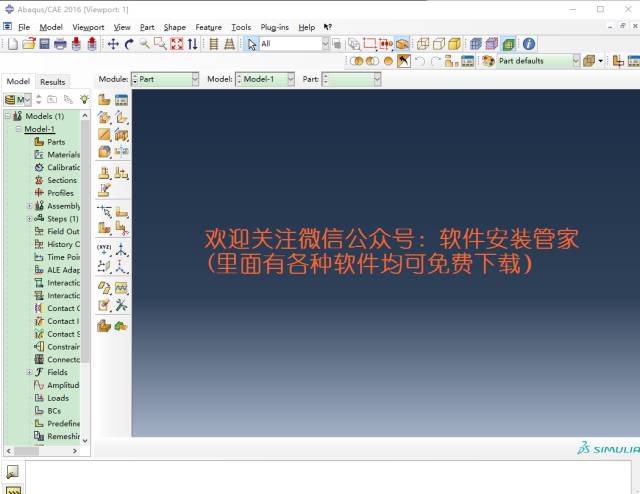This screenshot has width=640, height=494.
Task: Select the Rotate View tool
Action: pyautogui.click(x=129, y=44)
